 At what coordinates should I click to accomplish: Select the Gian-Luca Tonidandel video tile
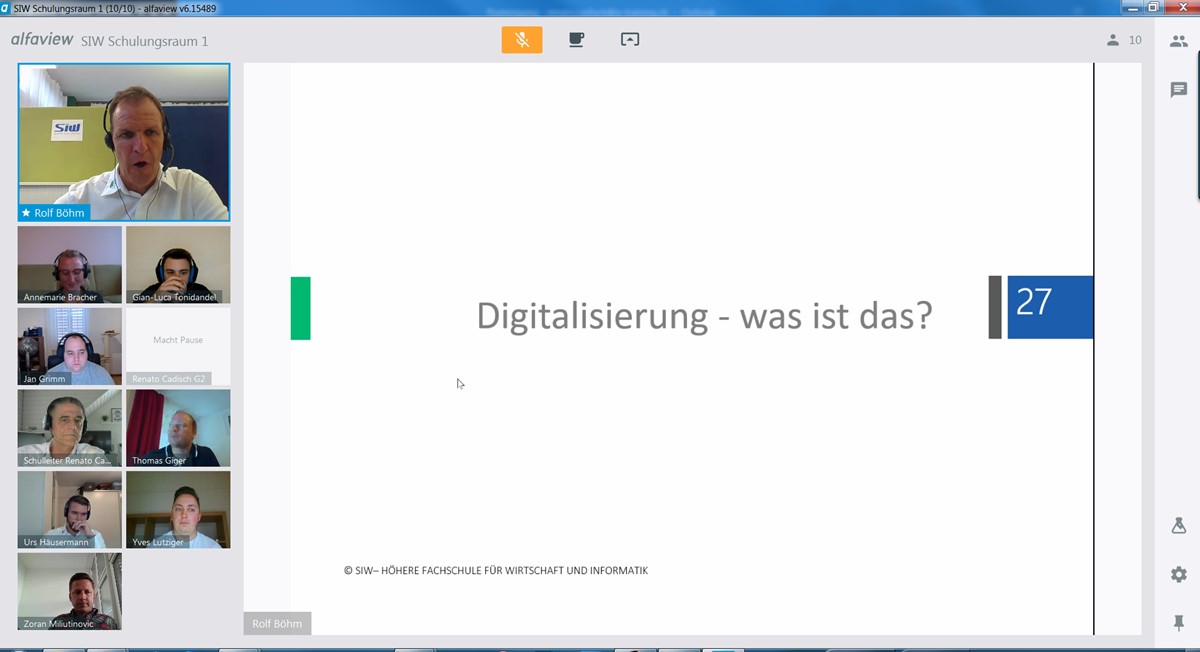coord(178,262)
